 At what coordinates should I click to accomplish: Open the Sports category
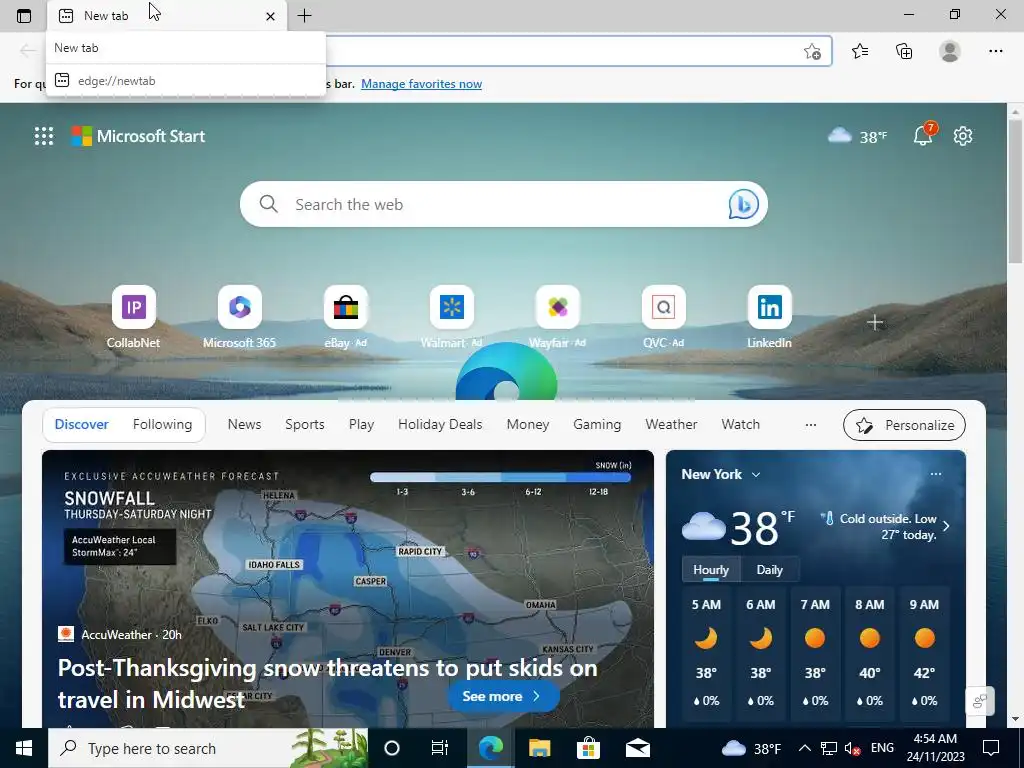pos(304,424)
